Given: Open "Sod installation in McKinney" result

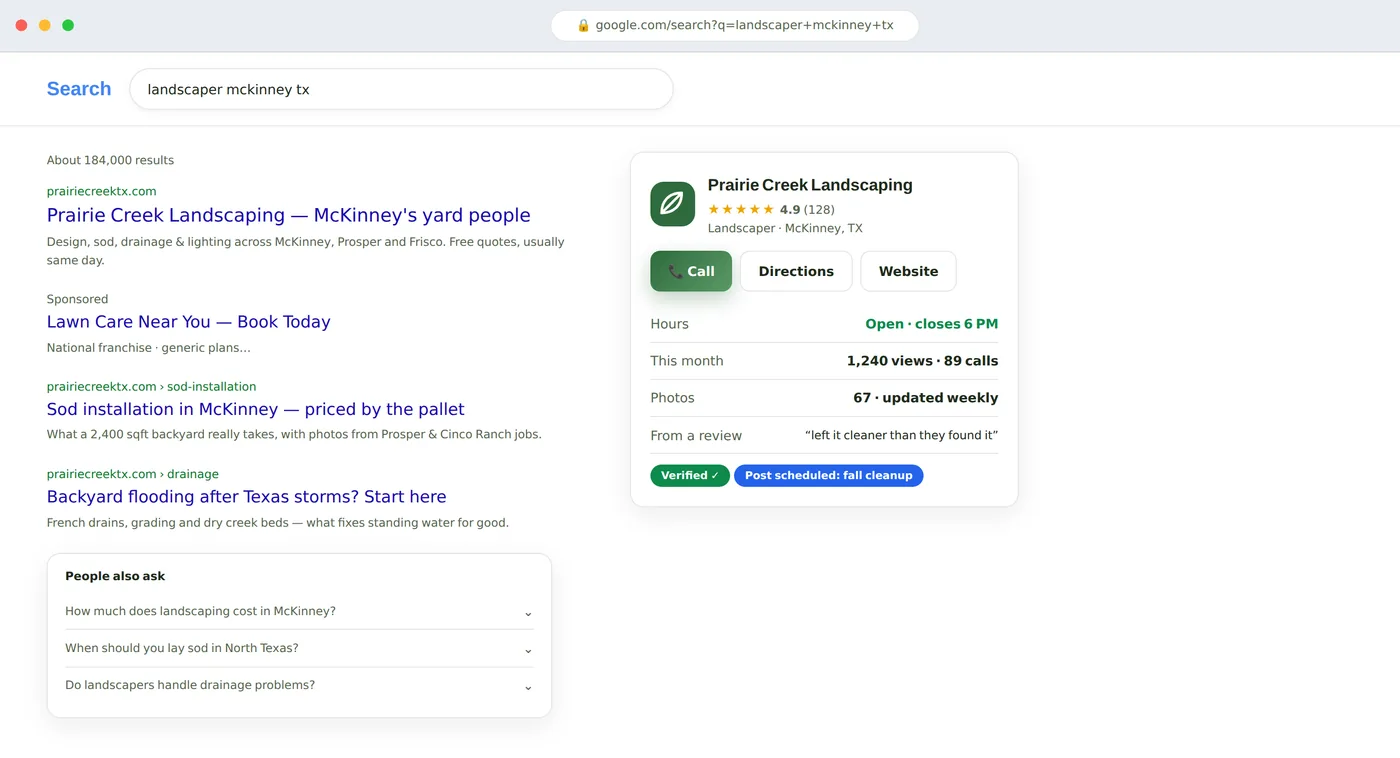Looking at the screenshot, I should 256,409.
